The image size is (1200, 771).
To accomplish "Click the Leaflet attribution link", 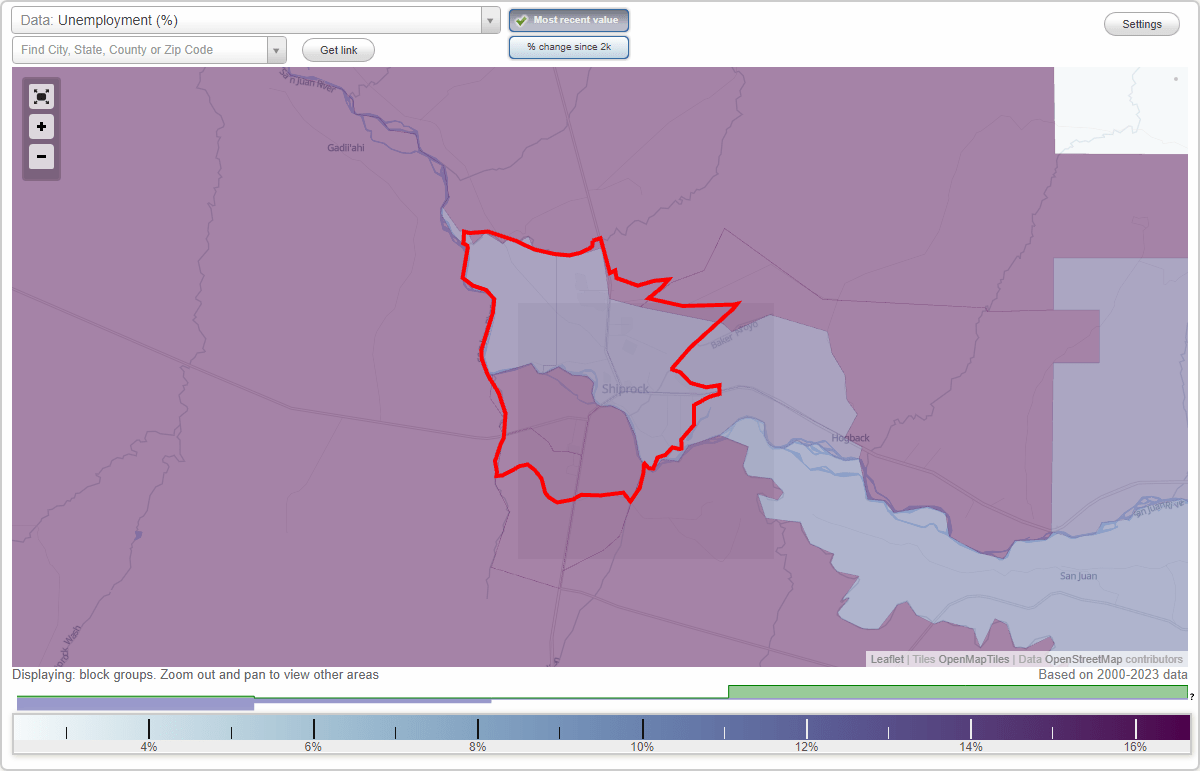I will (886, 659).
